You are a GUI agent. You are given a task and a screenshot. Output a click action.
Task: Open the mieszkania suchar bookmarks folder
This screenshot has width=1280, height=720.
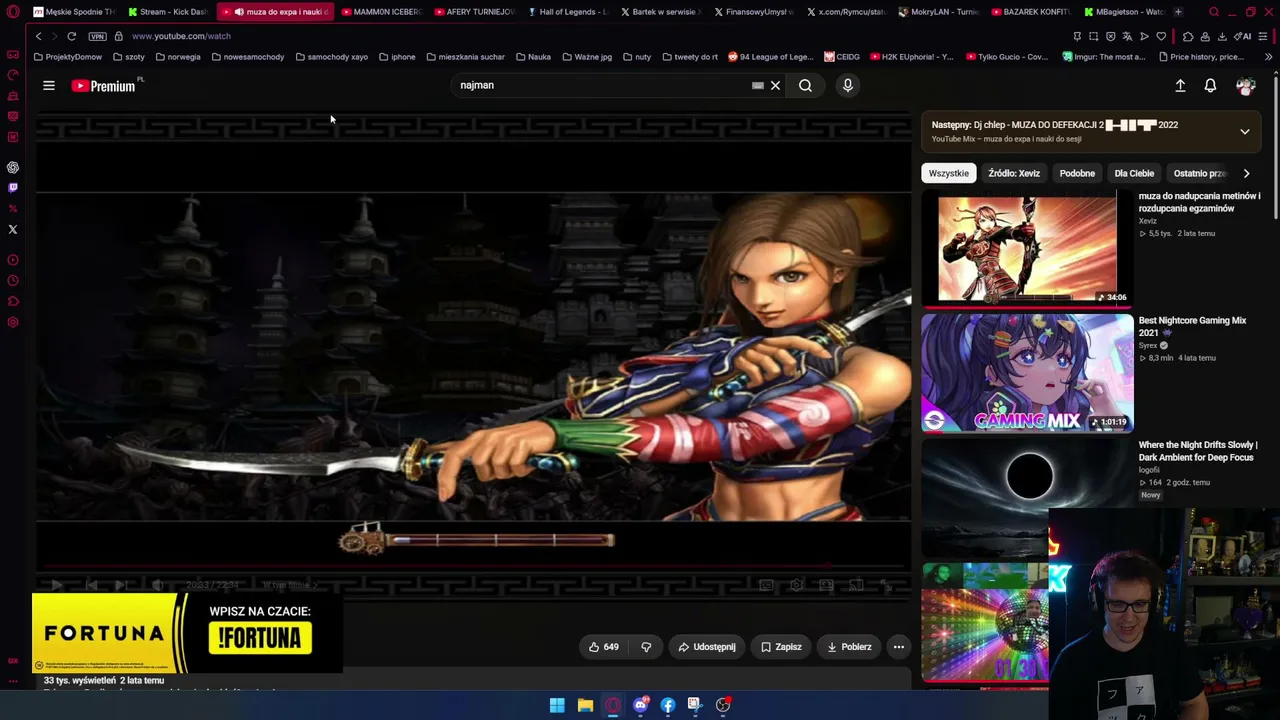464,57
